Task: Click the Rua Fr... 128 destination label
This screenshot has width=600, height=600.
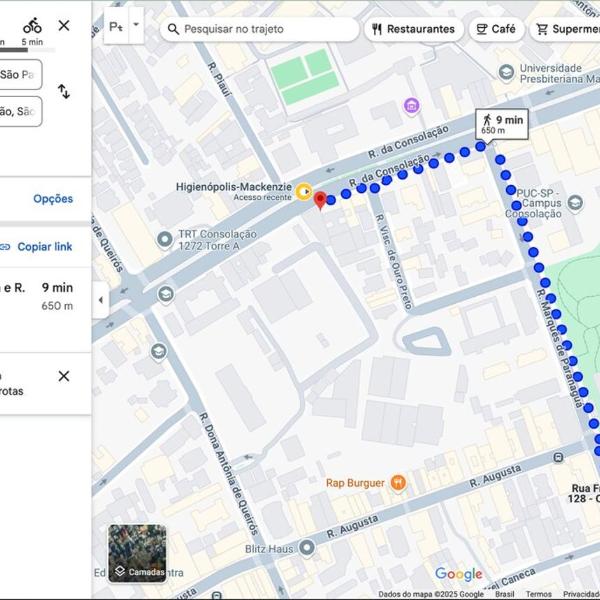Action: (x=584, y=494)
